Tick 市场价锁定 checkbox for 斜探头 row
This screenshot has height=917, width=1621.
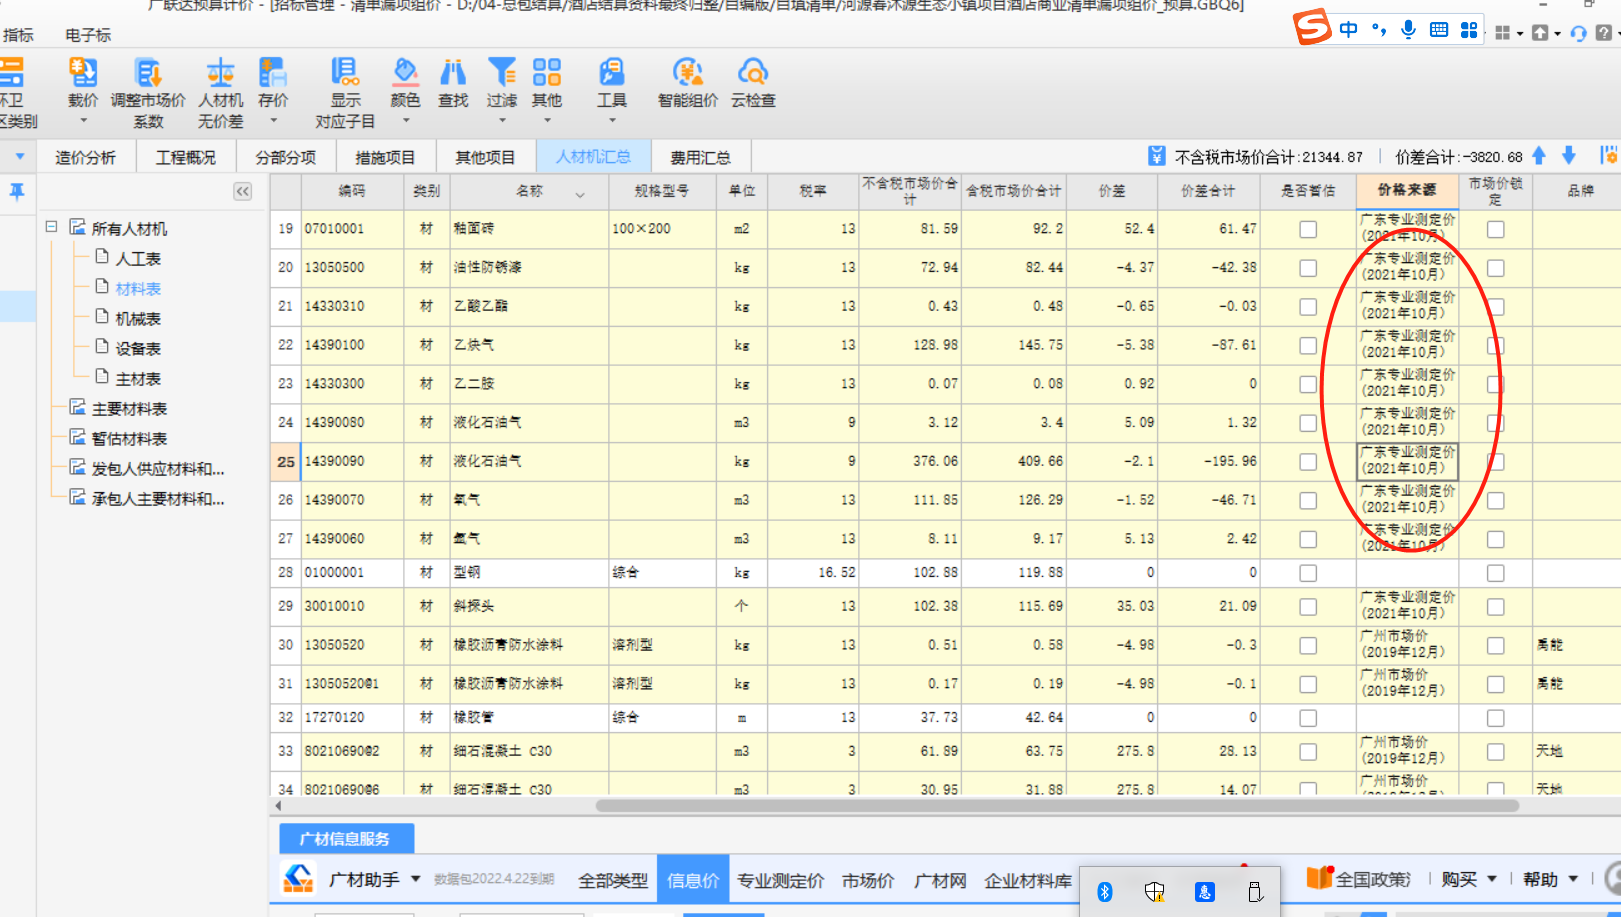[x=1495, y=607]
